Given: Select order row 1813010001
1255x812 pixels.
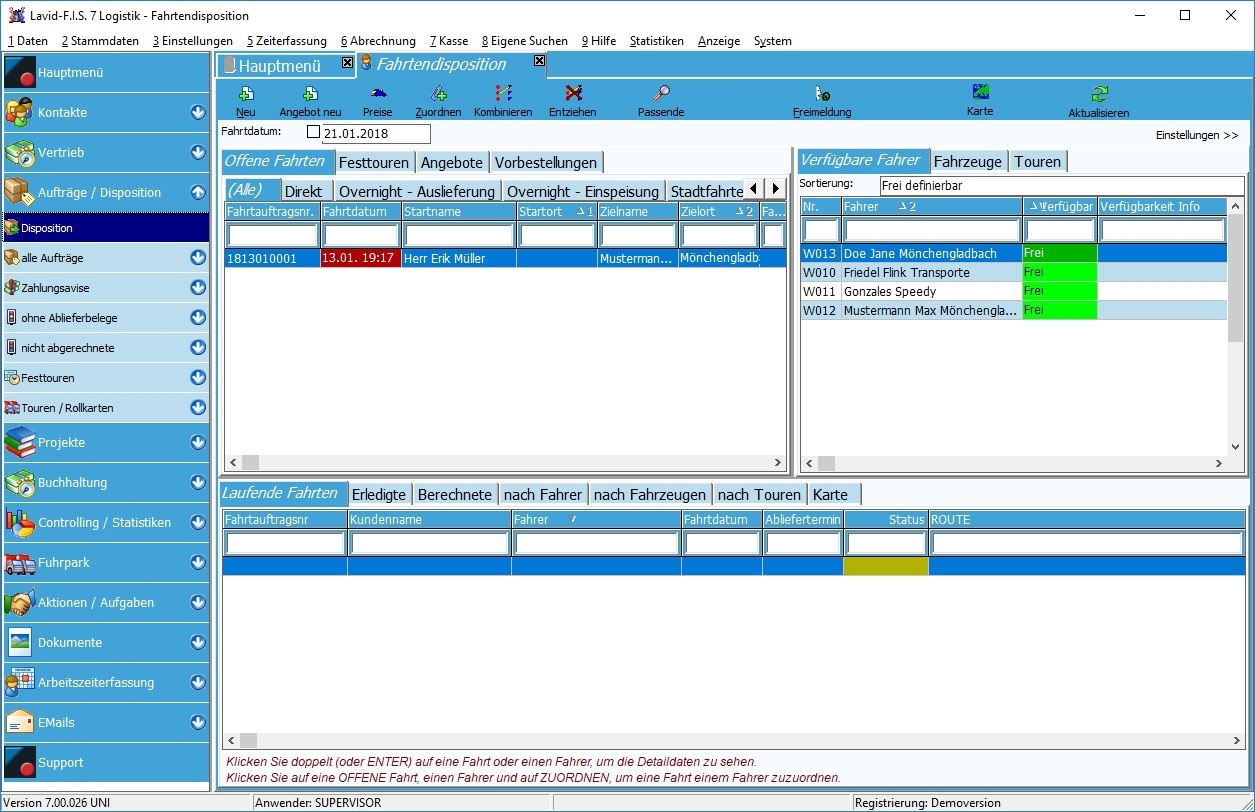Looking at the screenshot, I should pos(505,258).
